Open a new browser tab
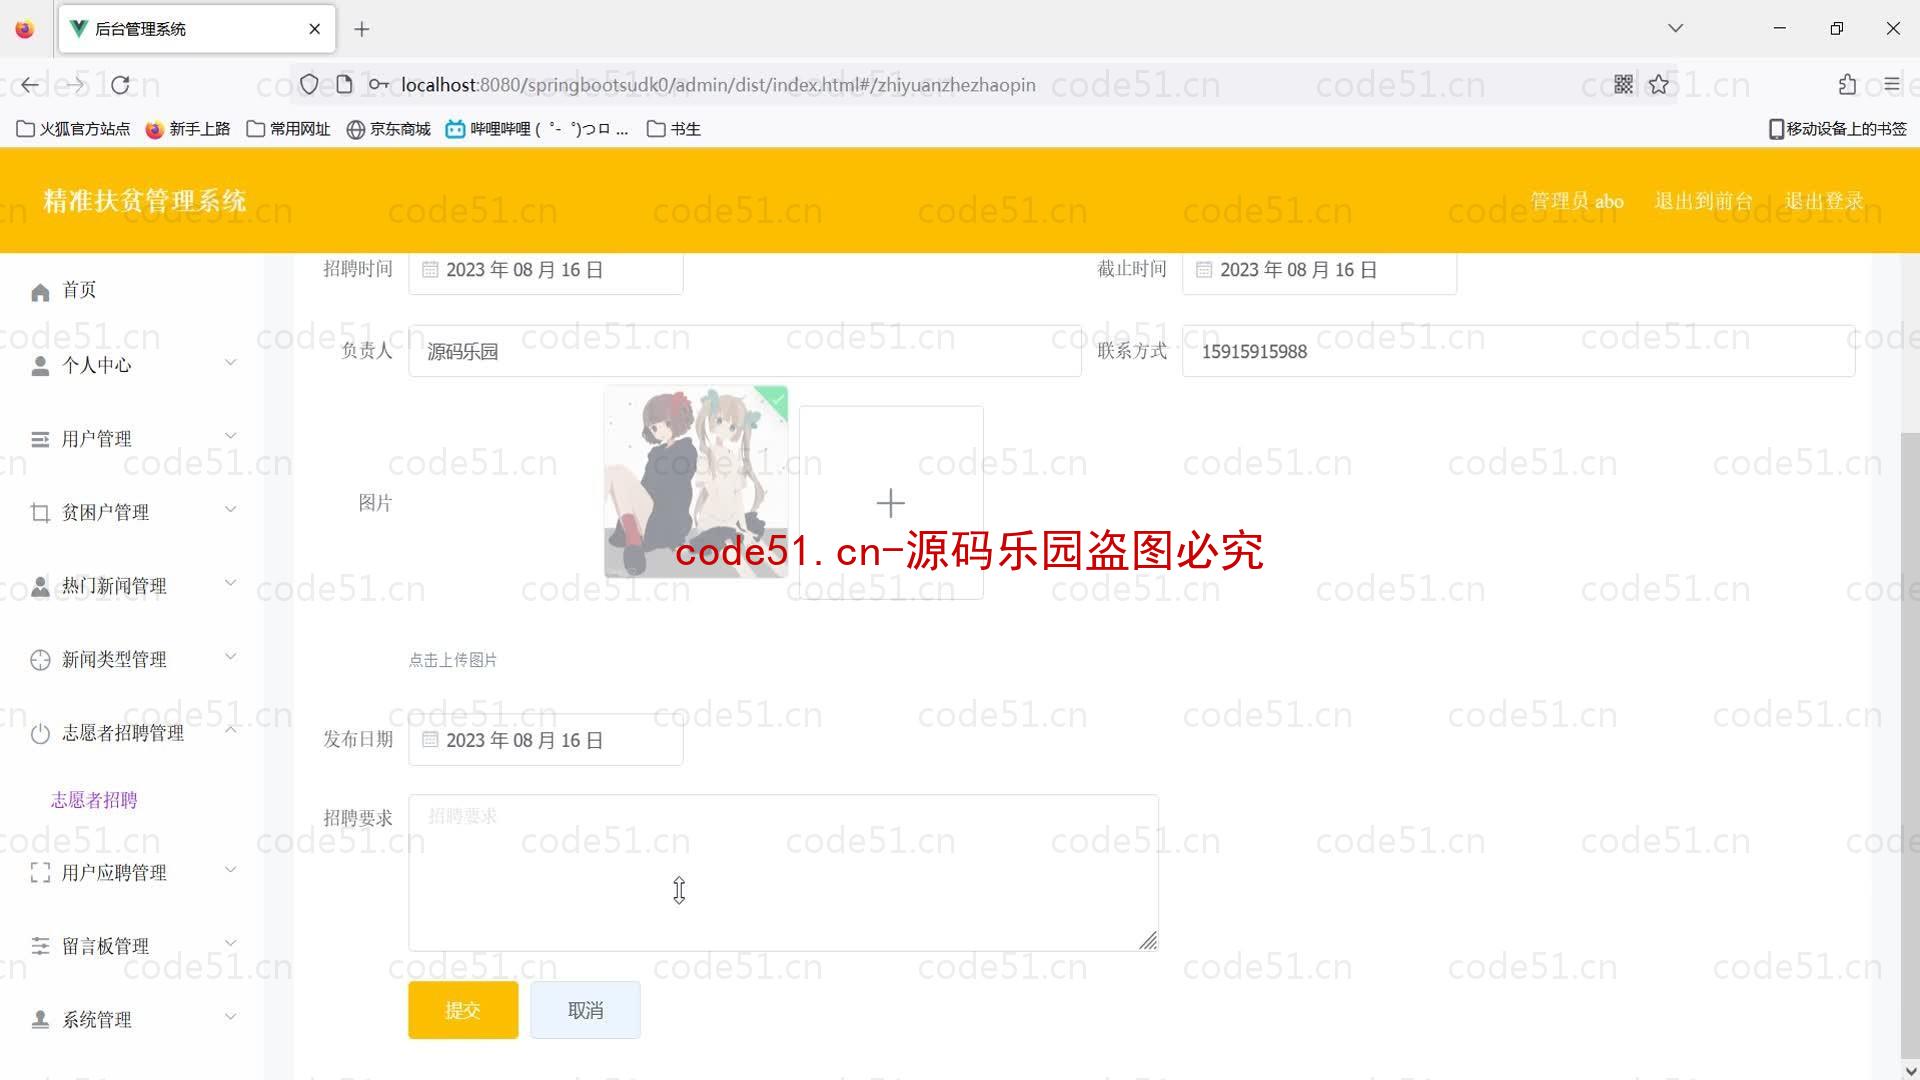This screenshot has width=1920, height=1080. [x=362, y=29]
